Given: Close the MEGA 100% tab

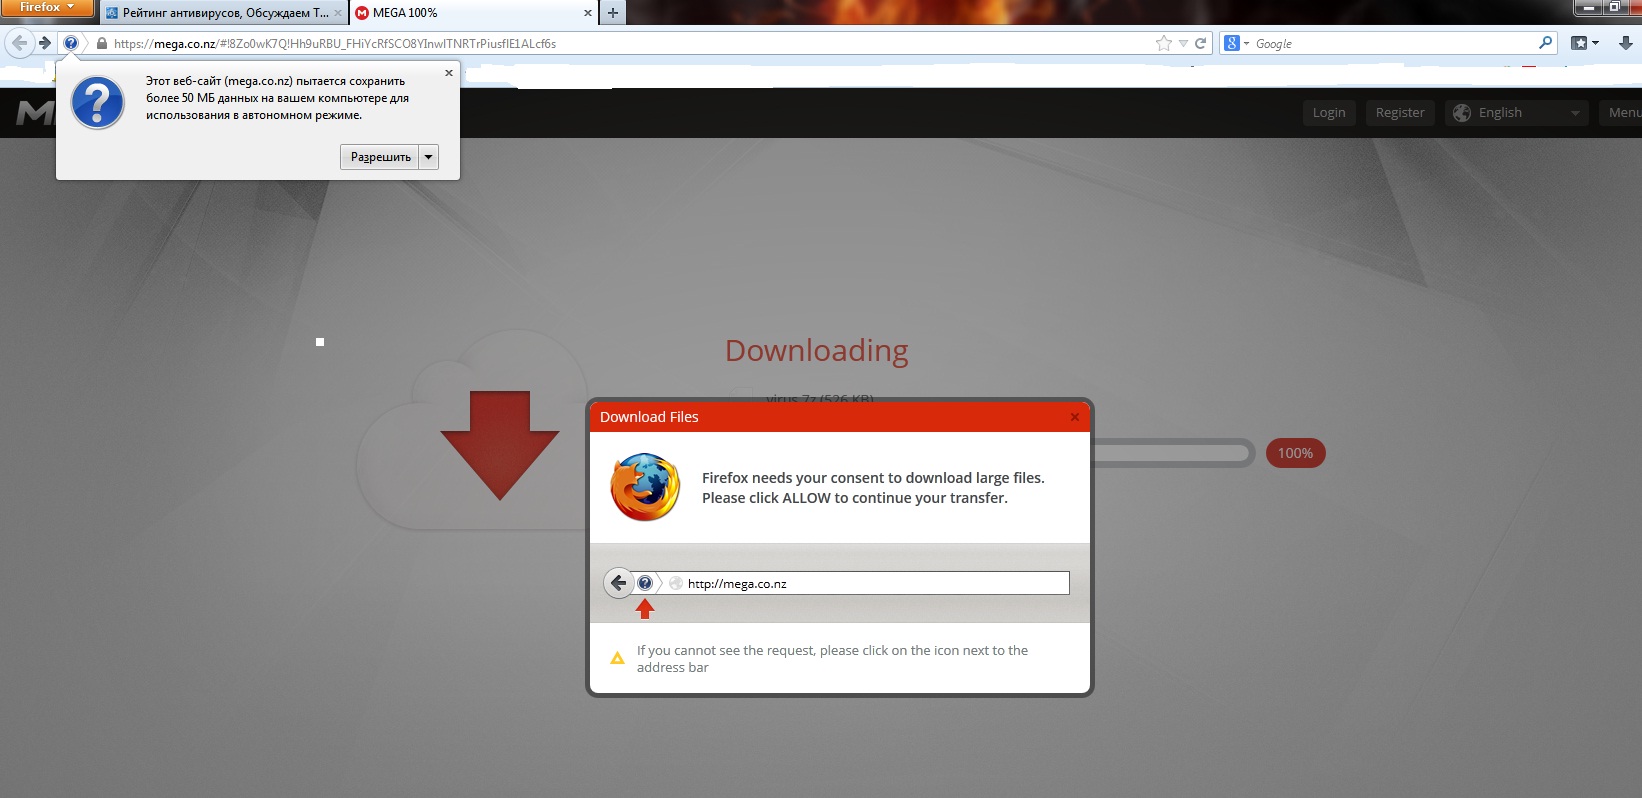Looking at the screenshot, I should [587, 13].
